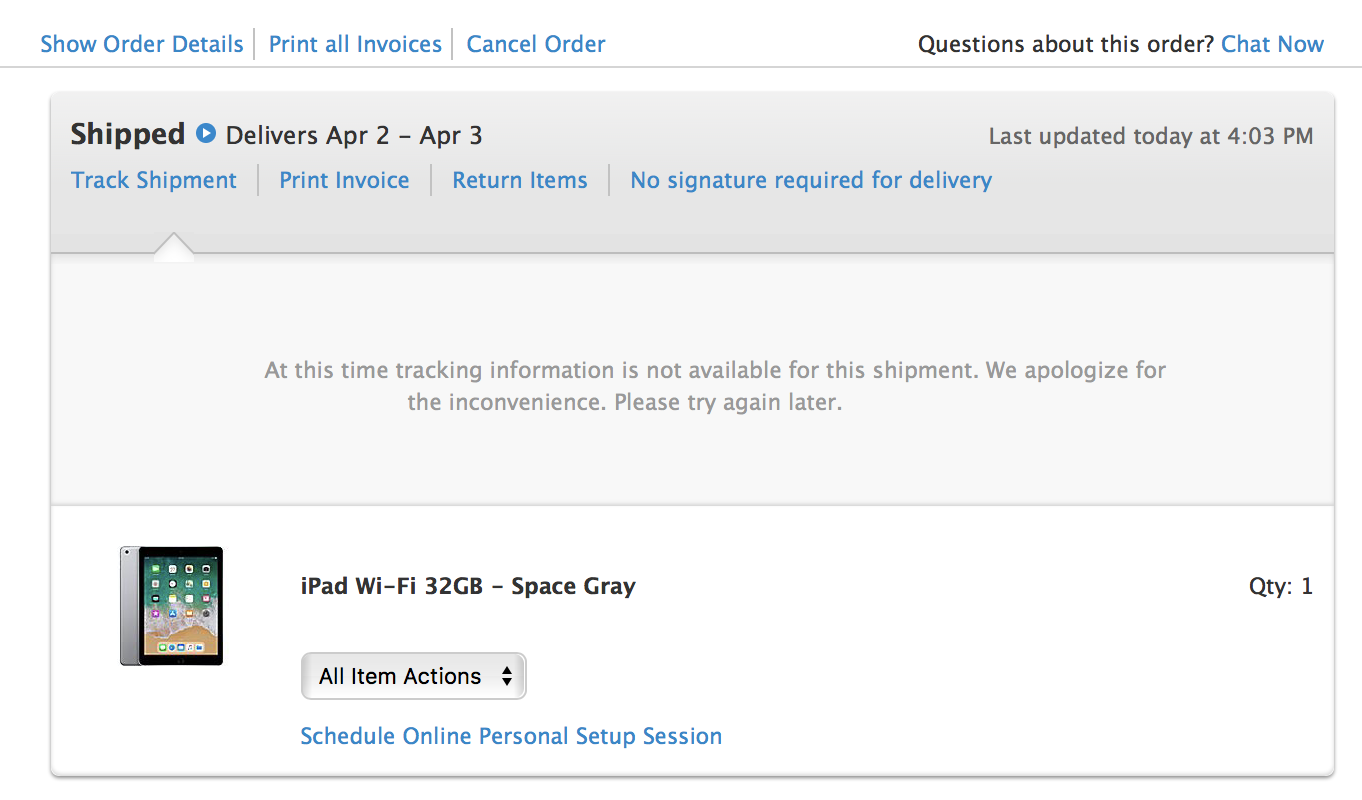The height and width of the screenshot is (800, 1362).
Task: Click the blue arrow icon beside Shipped
Action: 206,133
